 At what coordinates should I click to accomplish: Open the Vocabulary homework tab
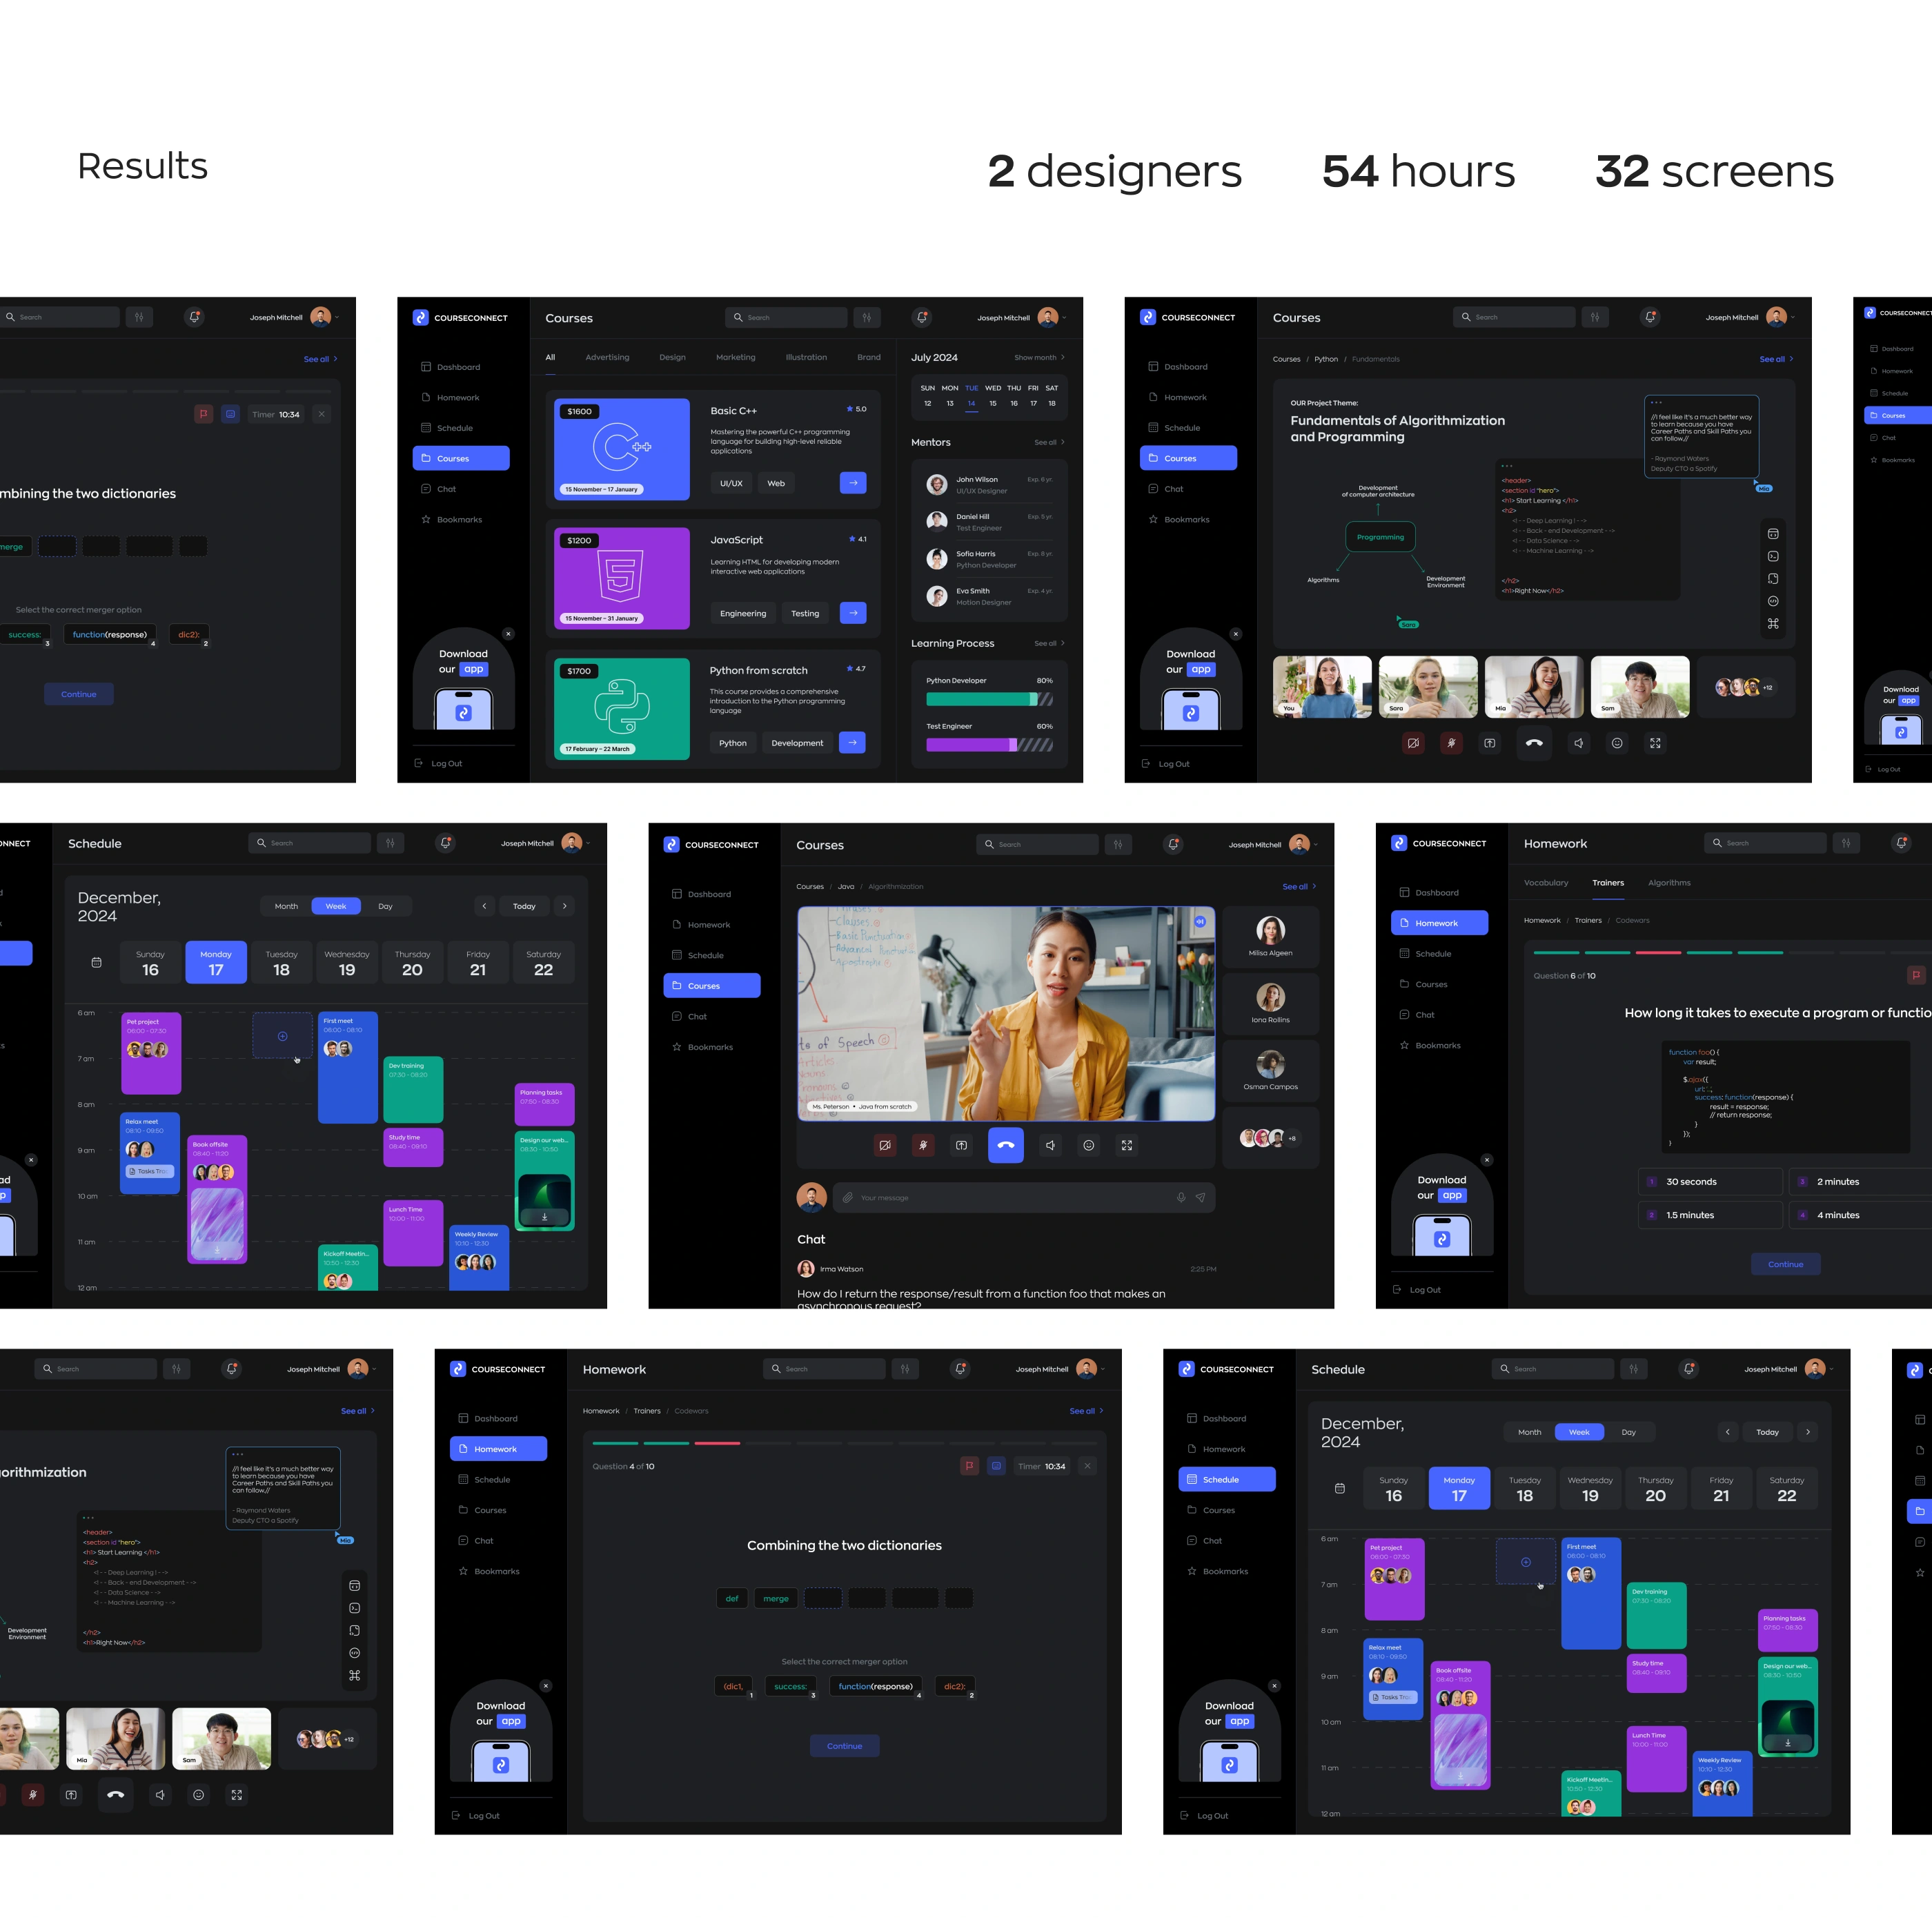(1545, 882)
